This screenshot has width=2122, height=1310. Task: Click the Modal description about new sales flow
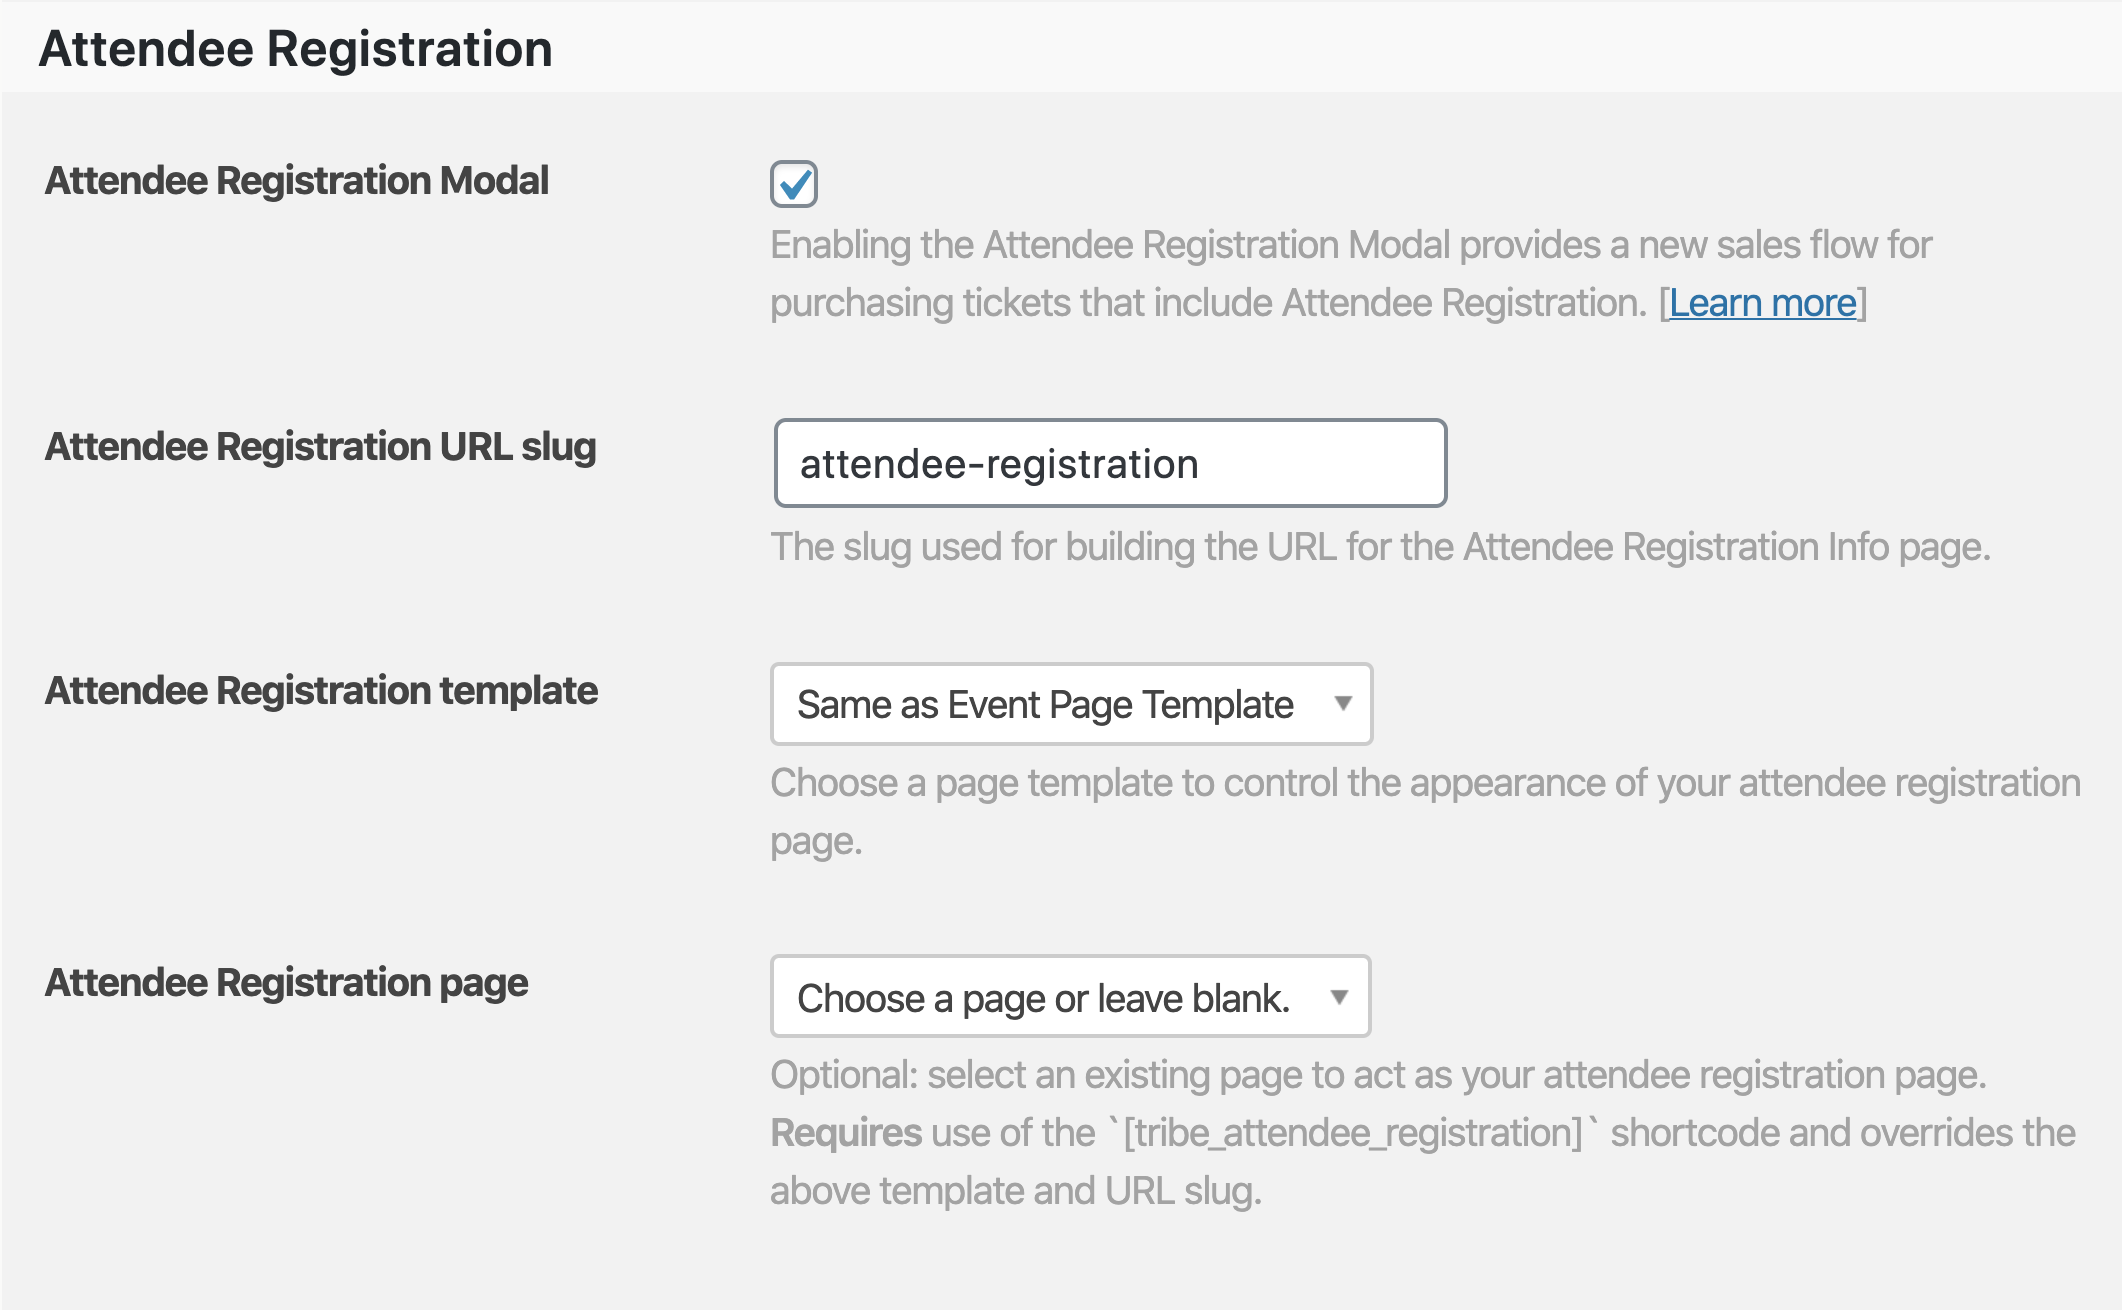pyautogui.click(x=1350, y=274)
